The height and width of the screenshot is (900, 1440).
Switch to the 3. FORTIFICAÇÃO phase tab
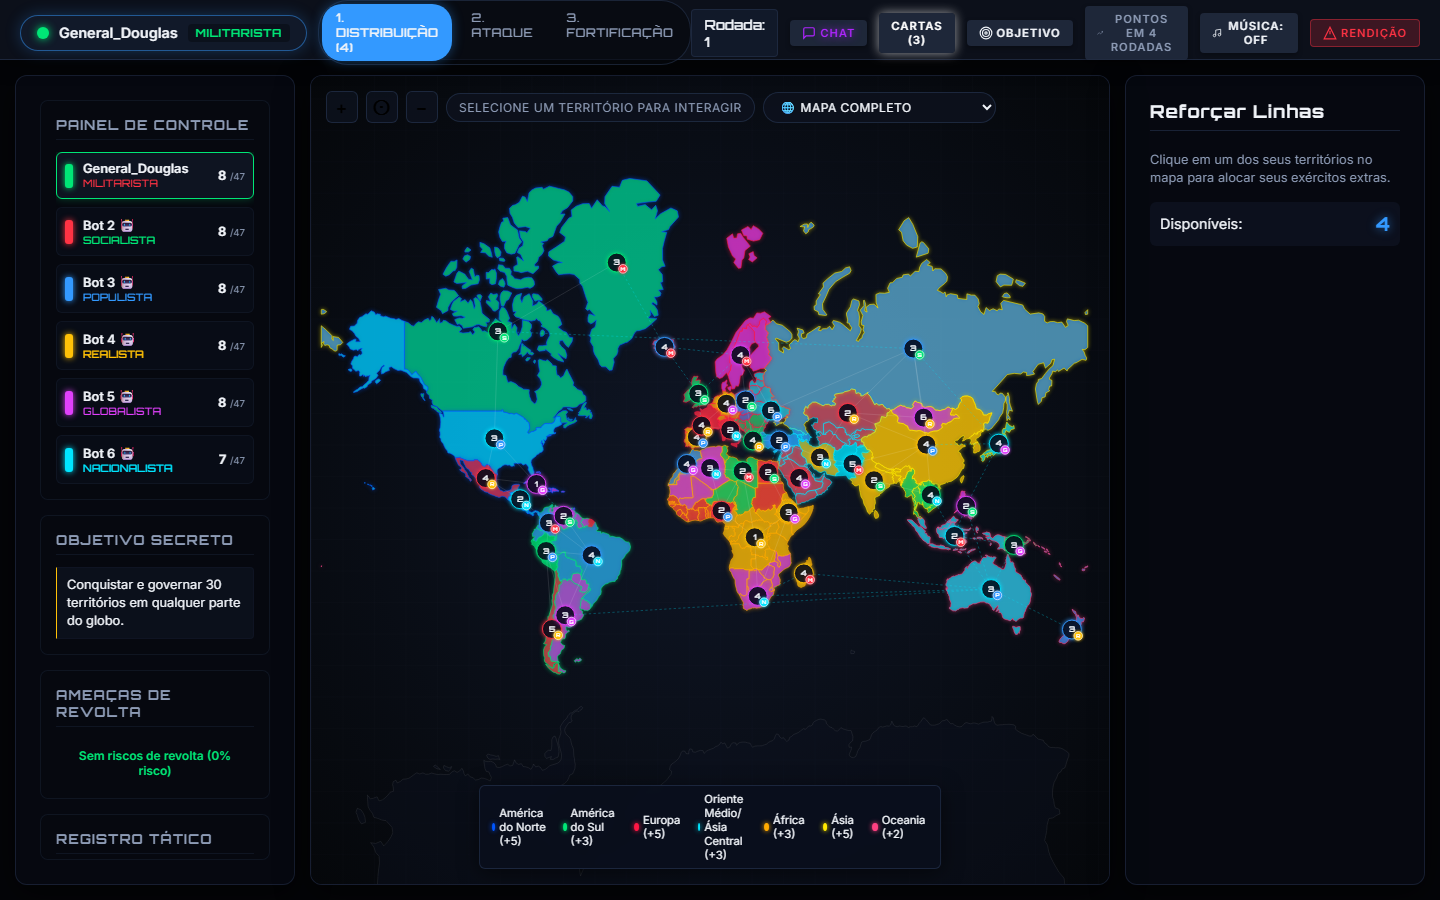[619, 26]
